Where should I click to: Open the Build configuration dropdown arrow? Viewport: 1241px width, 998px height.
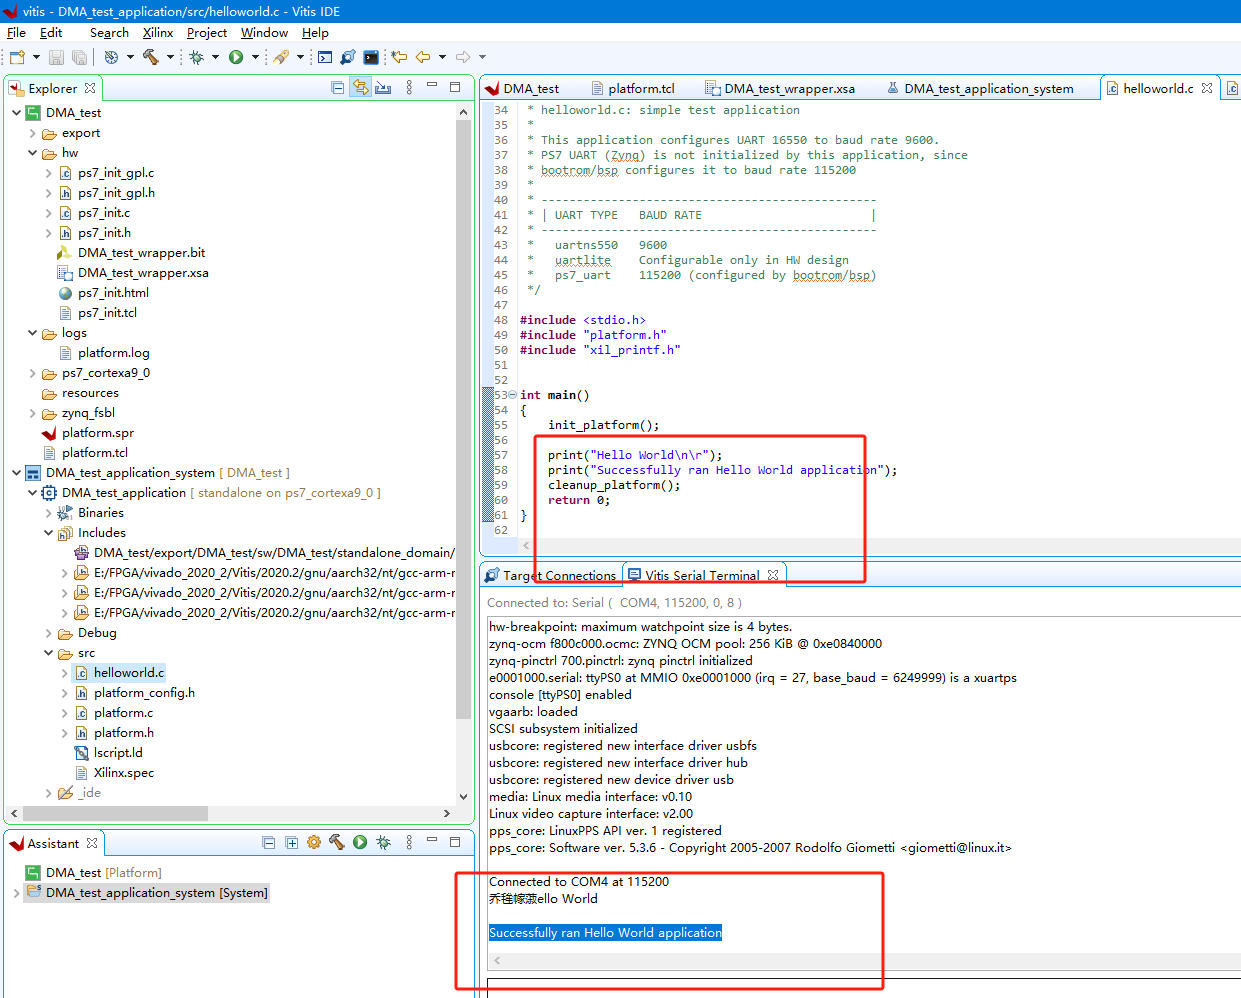170,57
